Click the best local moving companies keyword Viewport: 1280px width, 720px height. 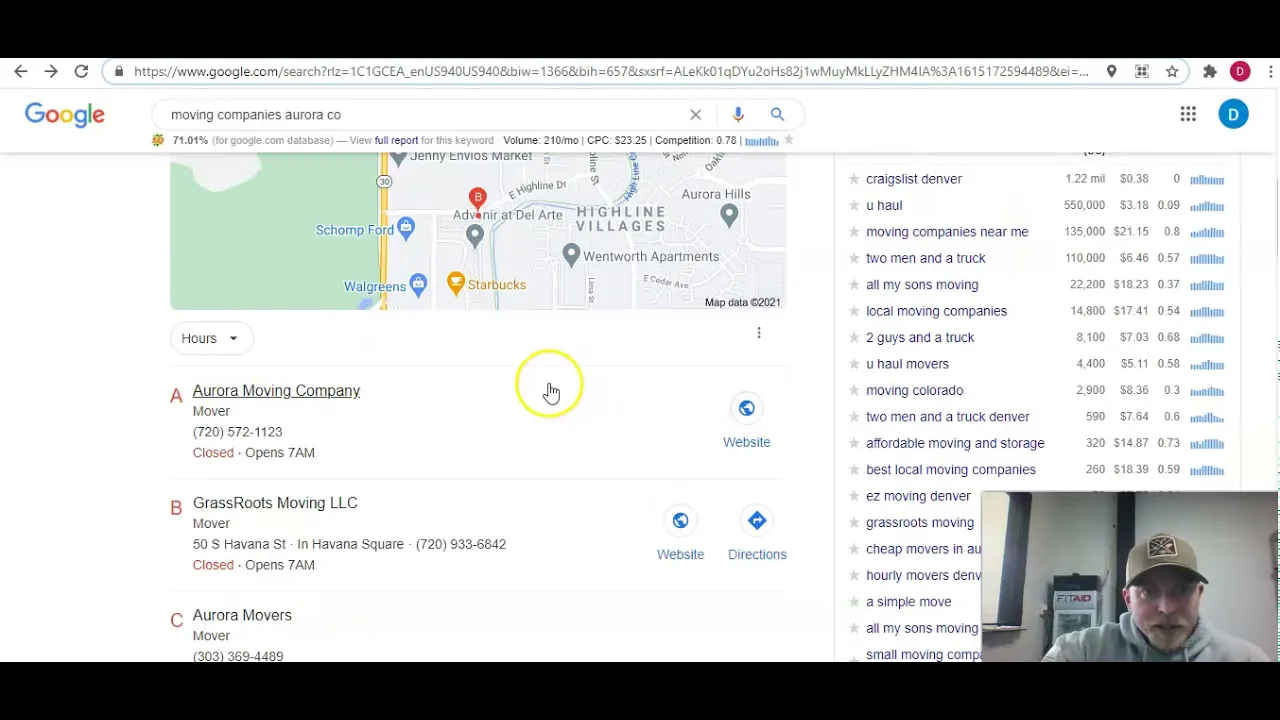(951, 470)
